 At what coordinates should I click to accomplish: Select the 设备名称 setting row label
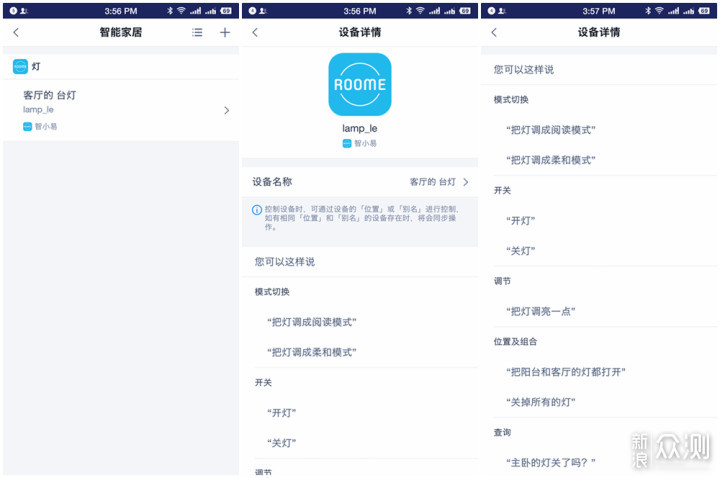click(x=272, y=182)
